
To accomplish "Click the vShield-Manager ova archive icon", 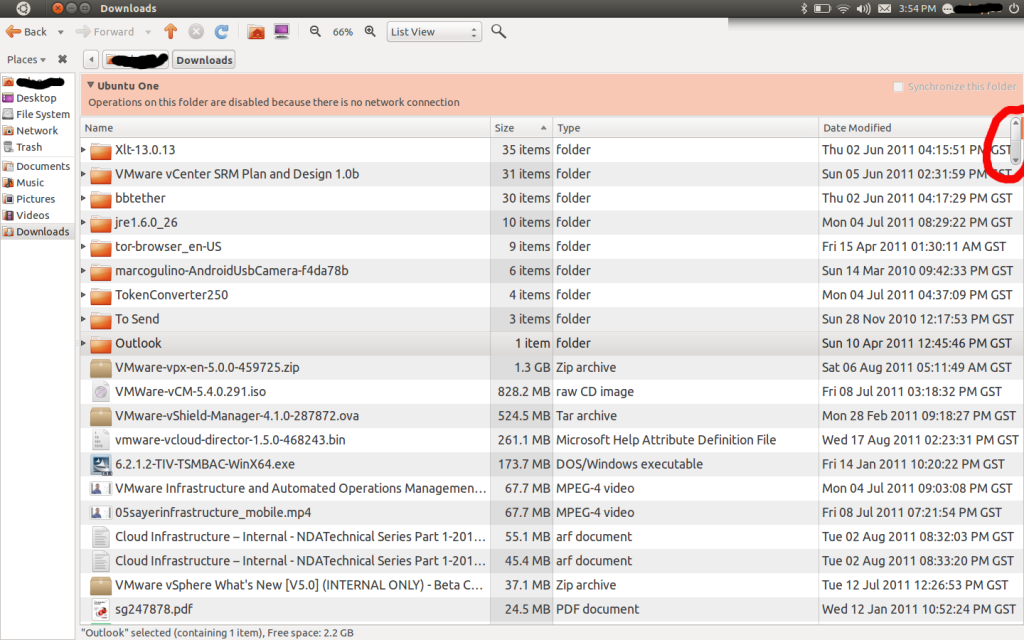I will click(x=101, y=416).
